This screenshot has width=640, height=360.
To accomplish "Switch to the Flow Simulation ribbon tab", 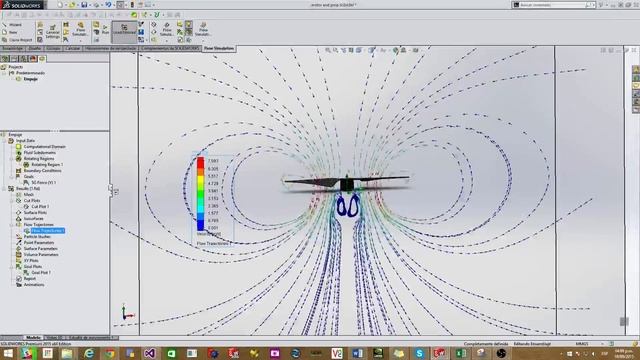I will (x=219, y=48).
